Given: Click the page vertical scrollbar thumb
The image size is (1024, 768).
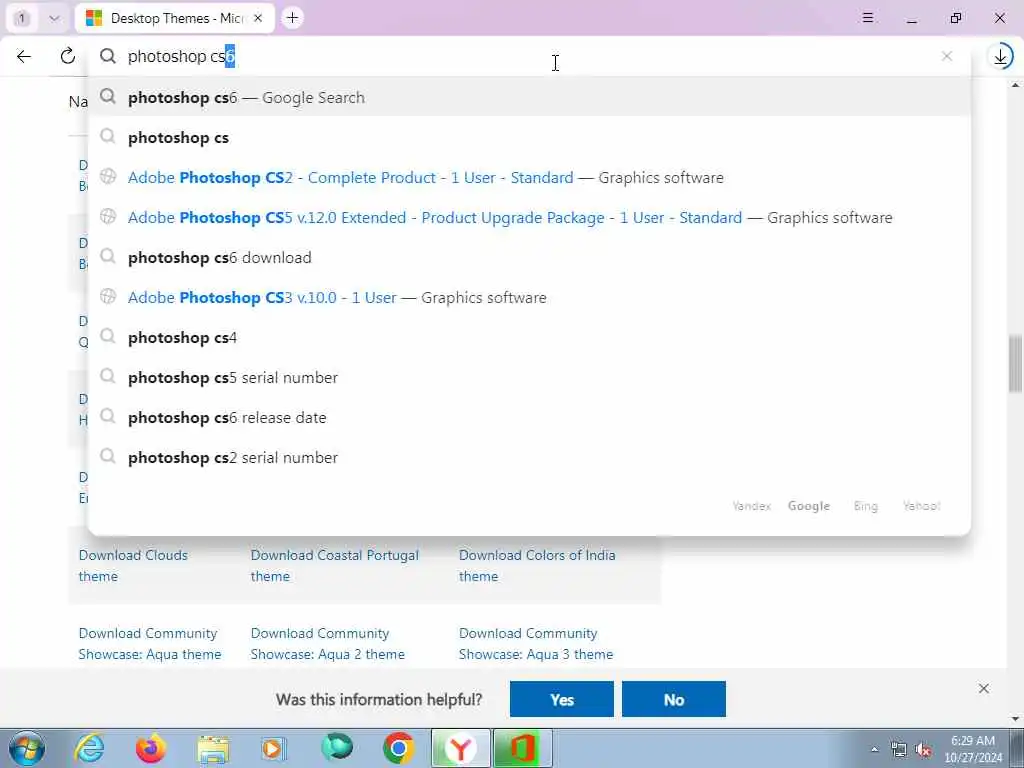Looking at the screenshot, I should (x=1016, y=364).
